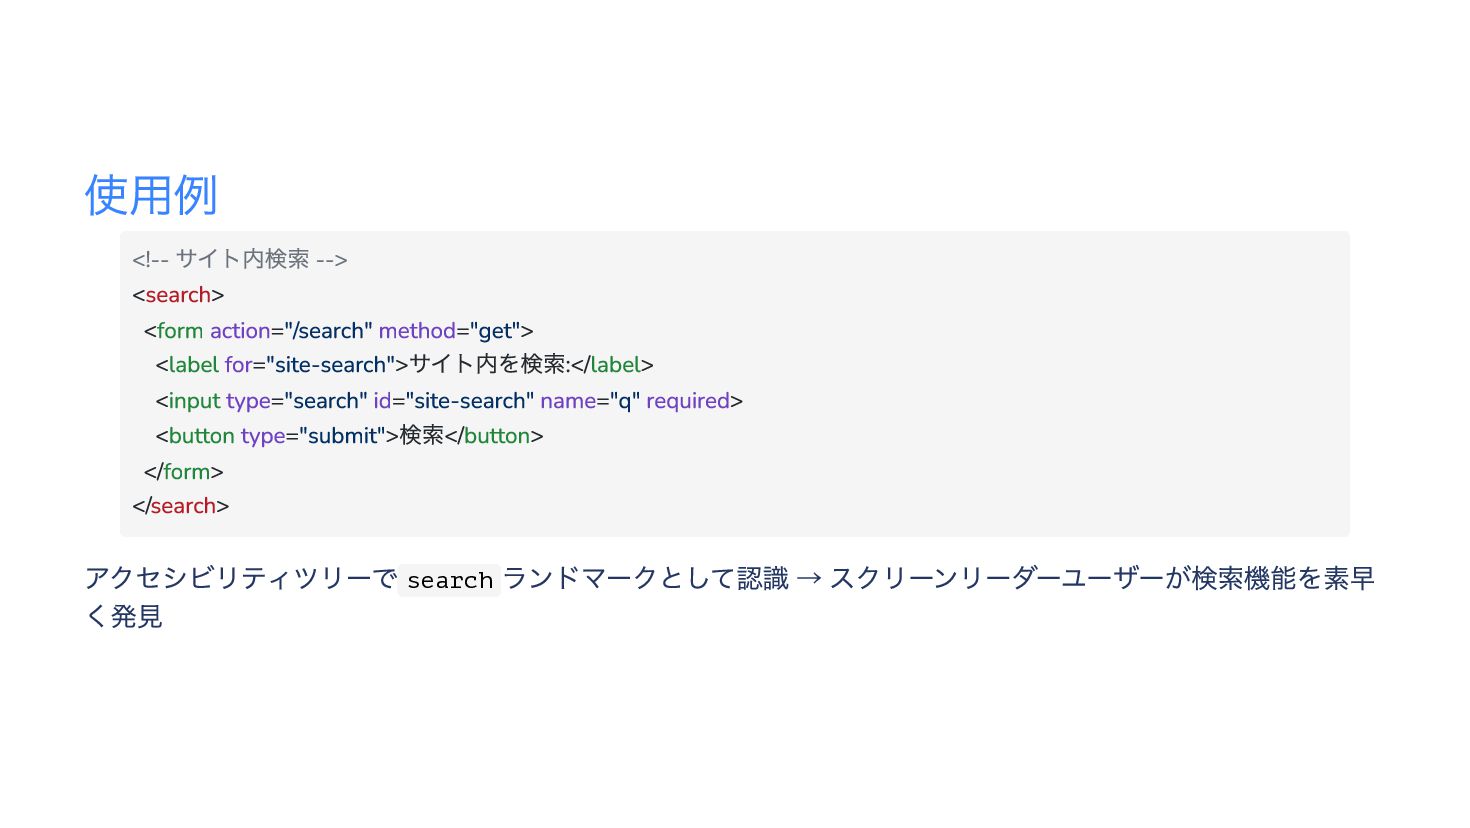Click the closing form tag
The width and height of the screenshot is (1470, 828).
[x=184, y=472]
